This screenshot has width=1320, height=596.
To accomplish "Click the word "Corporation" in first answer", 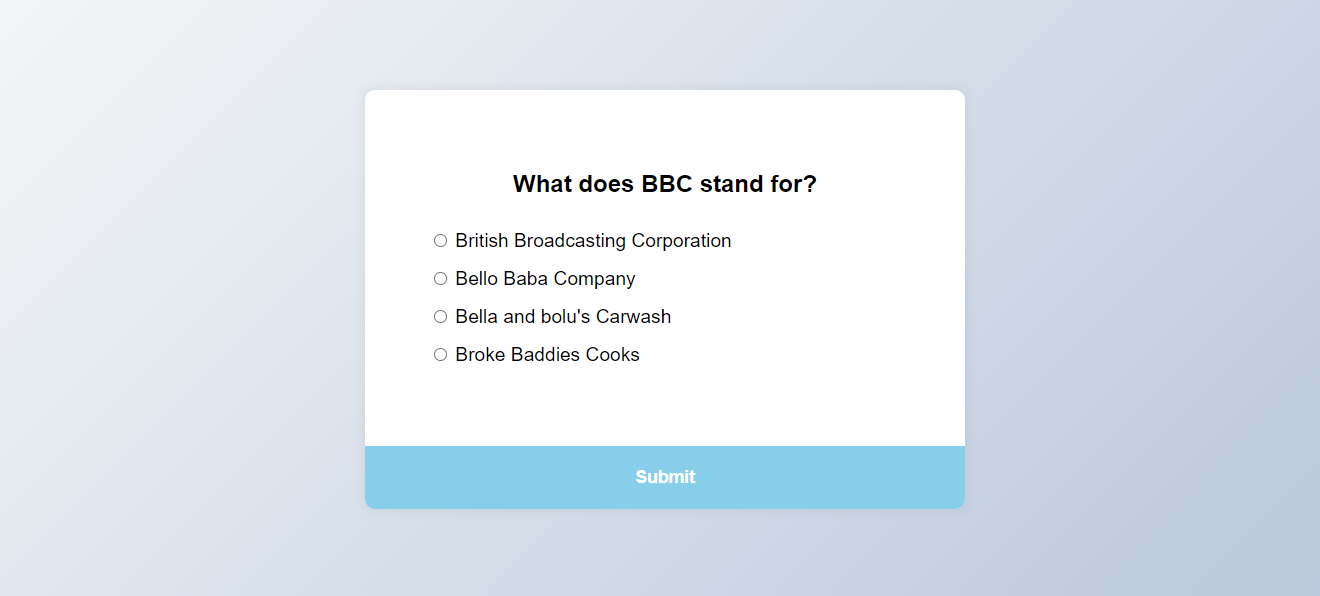I will 681,241.
